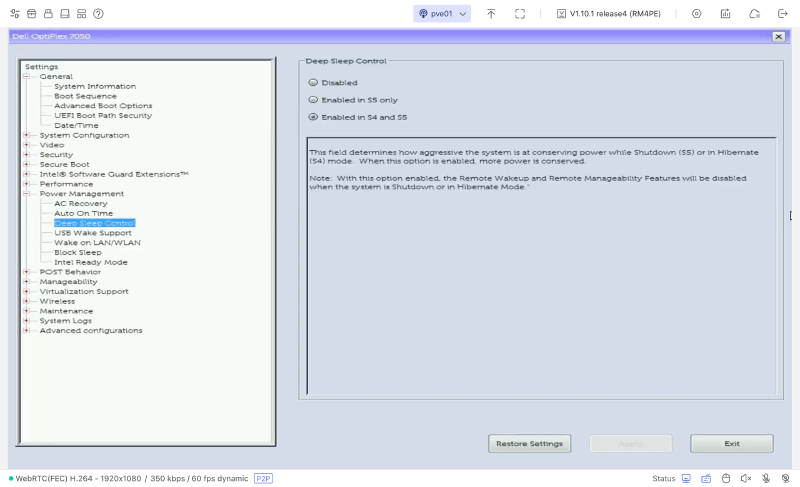Image resolution: width=800 pixels, height=487 pixels.
Task: Click the last crossed-out icon in status bar
Action: (x=786, y=478)
